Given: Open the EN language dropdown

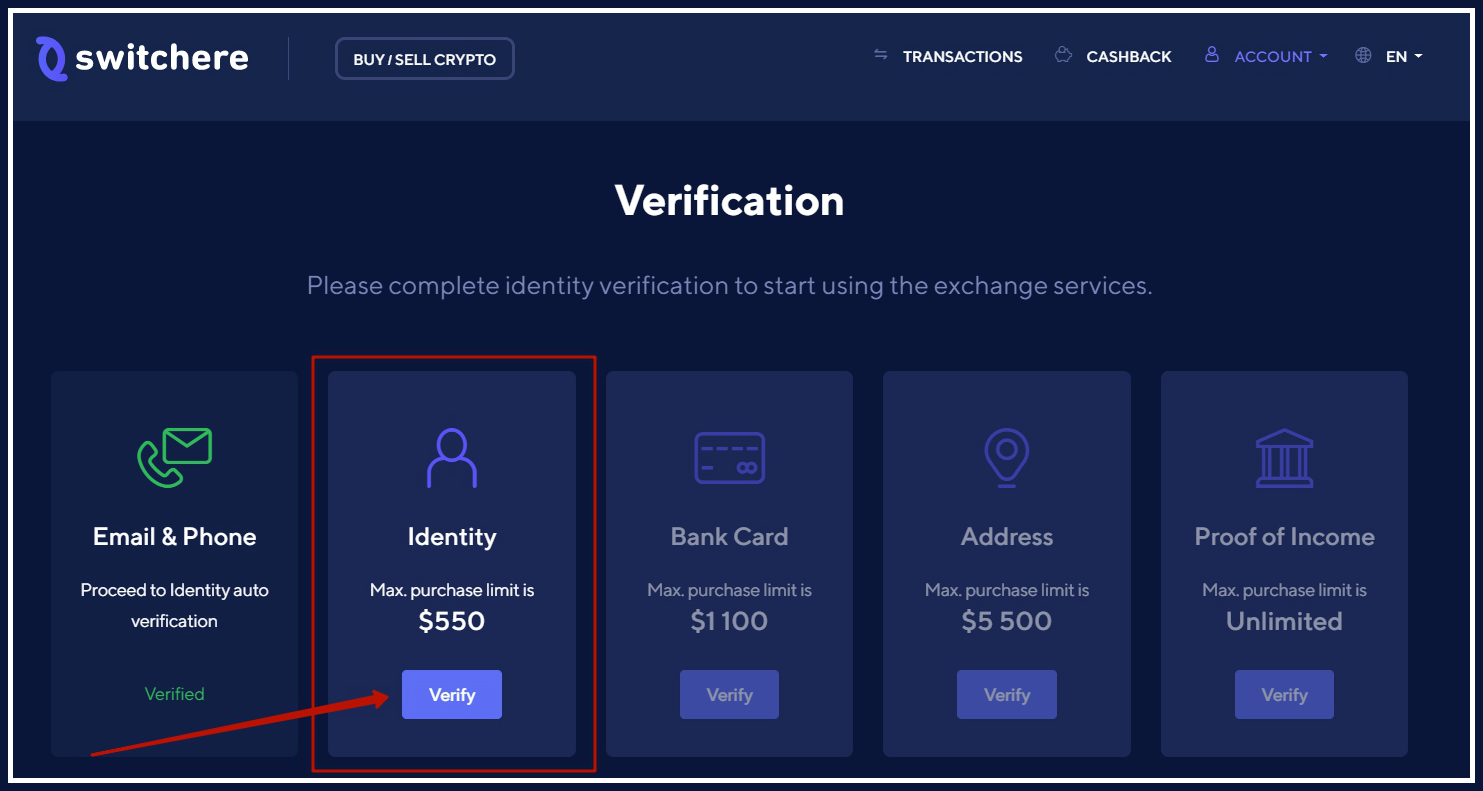Looking at the screenshot, I should [x=1404, y=57].
